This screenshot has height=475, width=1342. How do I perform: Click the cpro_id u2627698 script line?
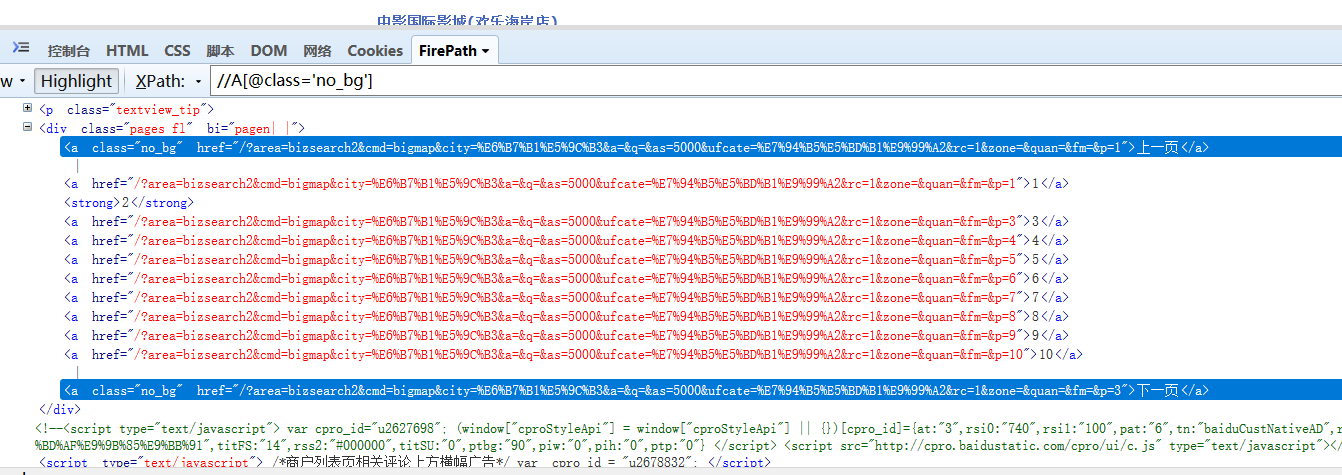(690, 428)
